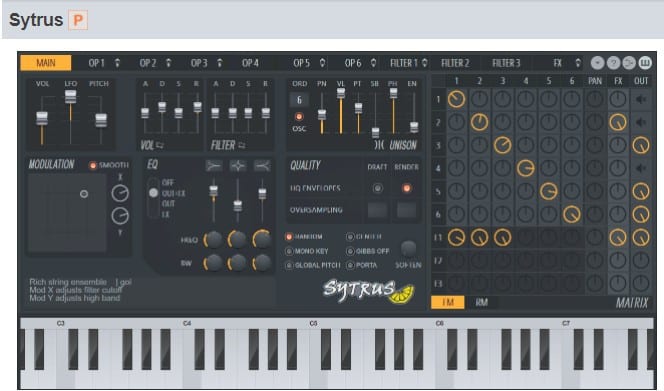Click the icon left of UNISON label
The height and width of the screenshot is (391, 664).
point(379,145)
